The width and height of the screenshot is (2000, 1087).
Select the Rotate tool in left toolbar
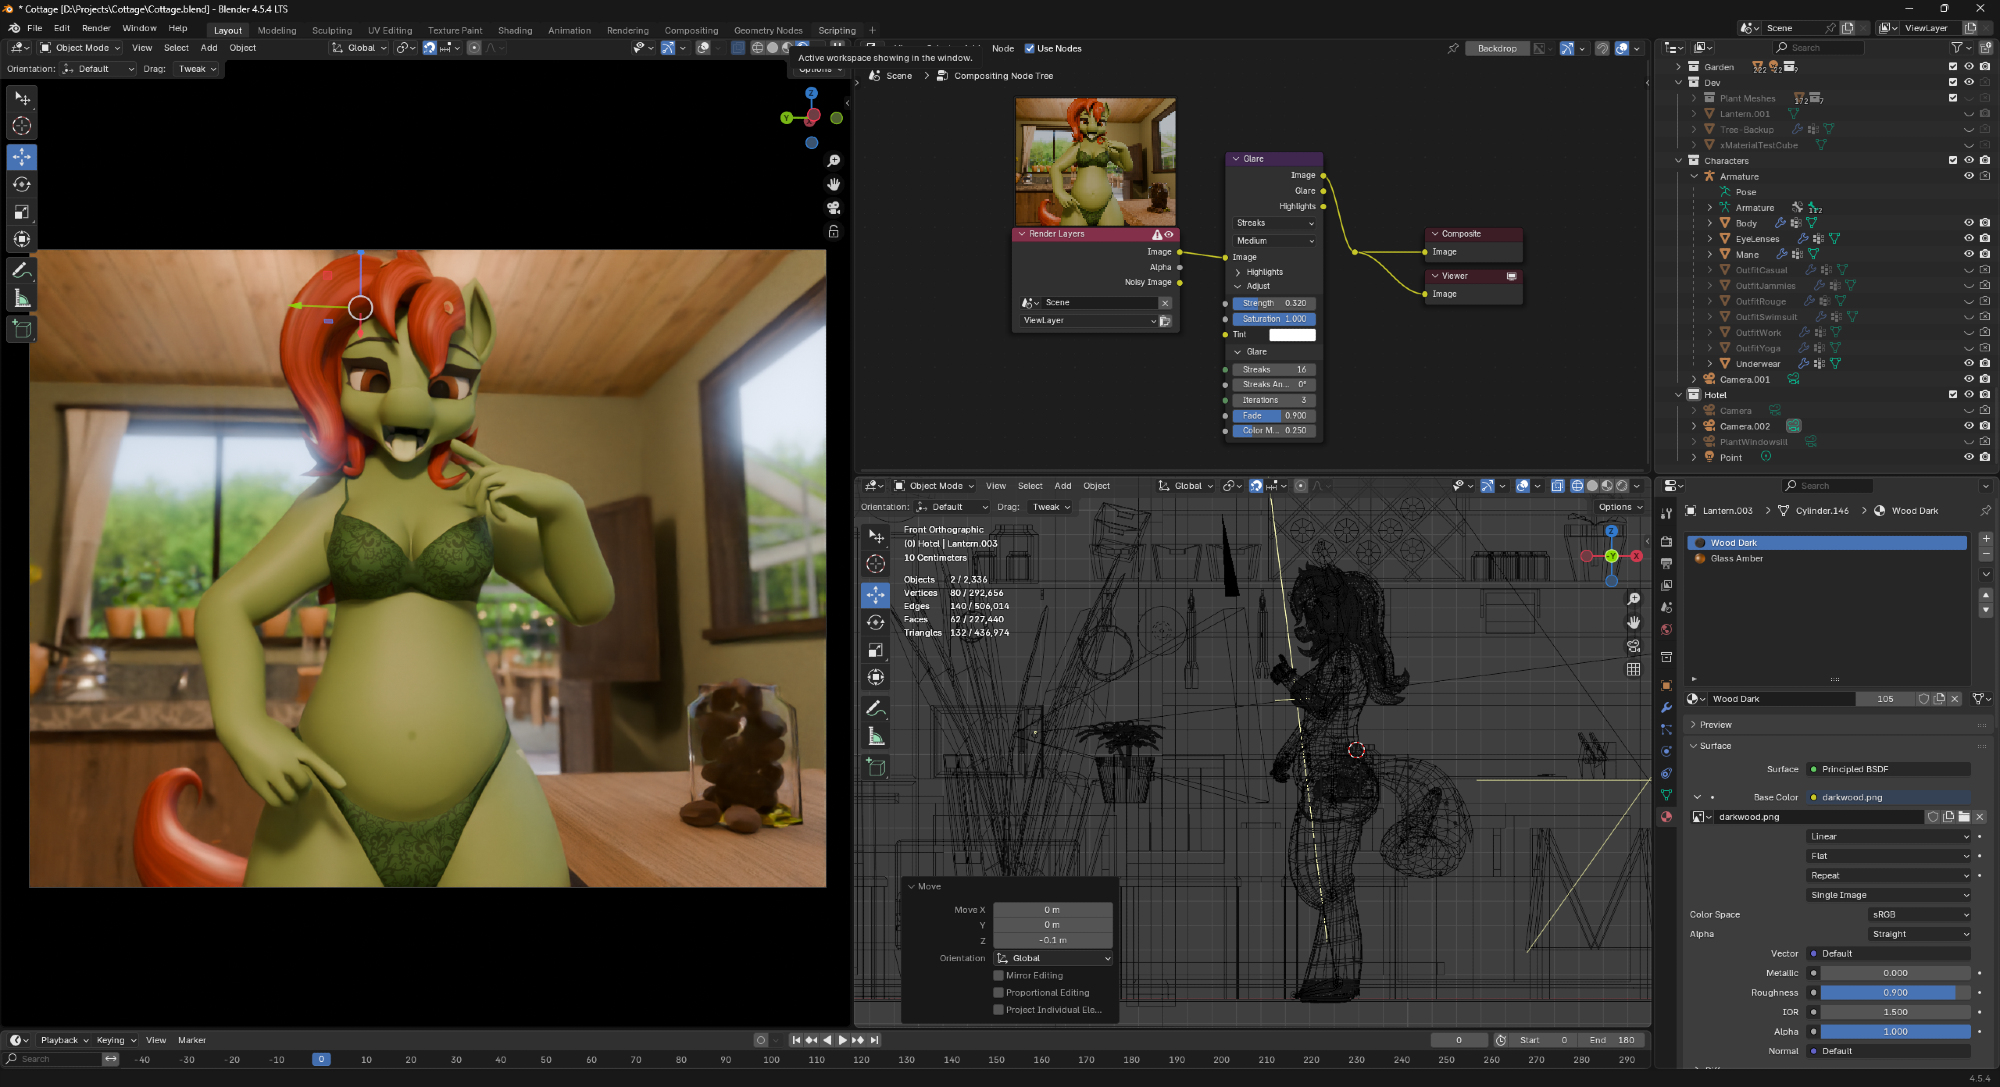pyautogui.click(x=21, y=184)
